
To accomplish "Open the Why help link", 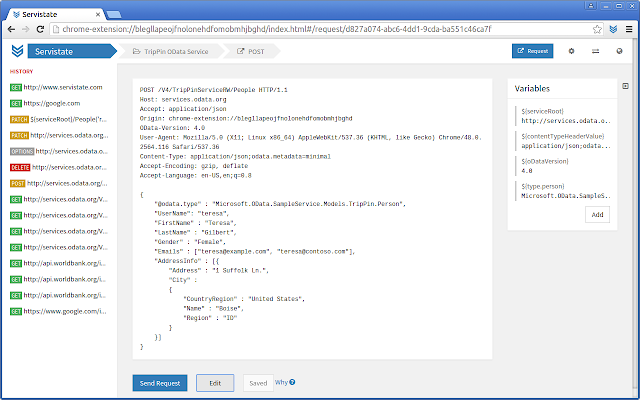I will (x=285, y=382).
